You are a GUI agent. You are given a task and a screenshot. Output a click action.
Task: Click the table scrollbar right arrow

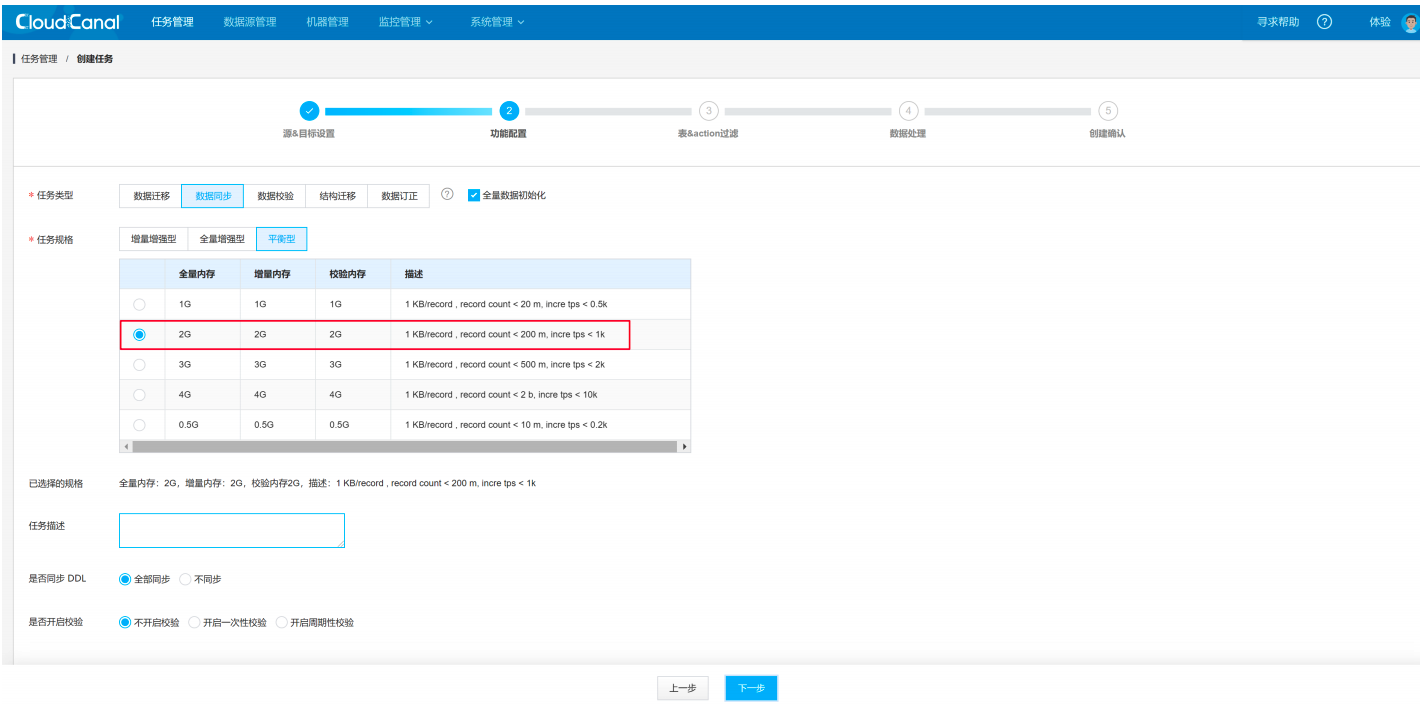[685, 446]
